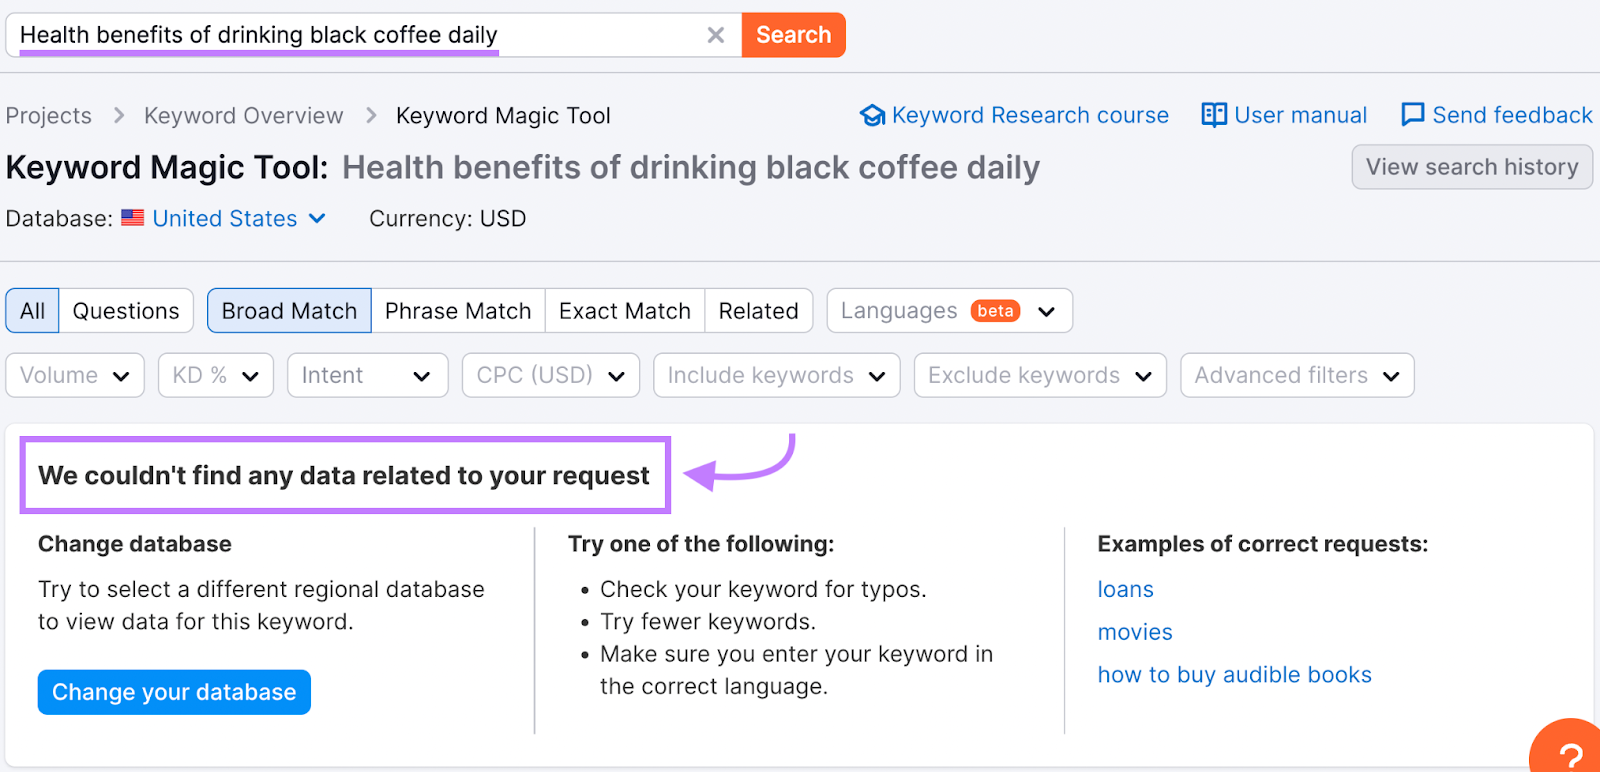
Task: Click the Change your database button
Action: click(174, 692)
